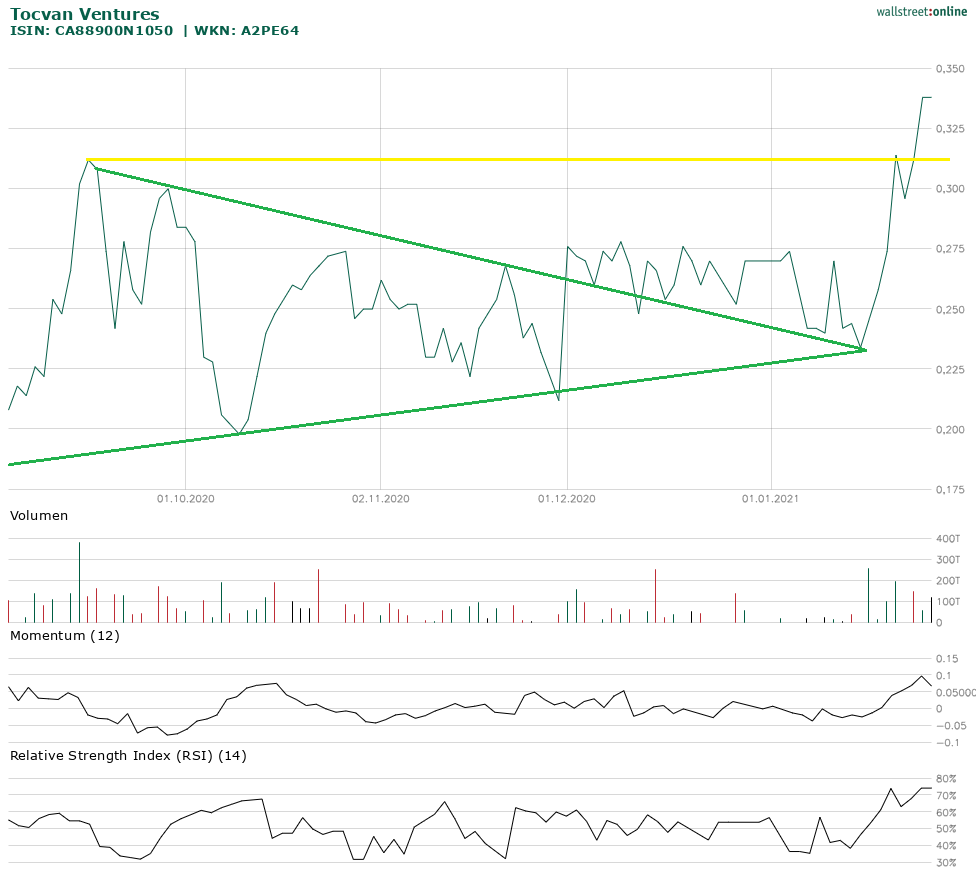The width and height of the screenshot is (976, 870).
Task: Click the 100T volume axis label
Action: click(948, 602)
